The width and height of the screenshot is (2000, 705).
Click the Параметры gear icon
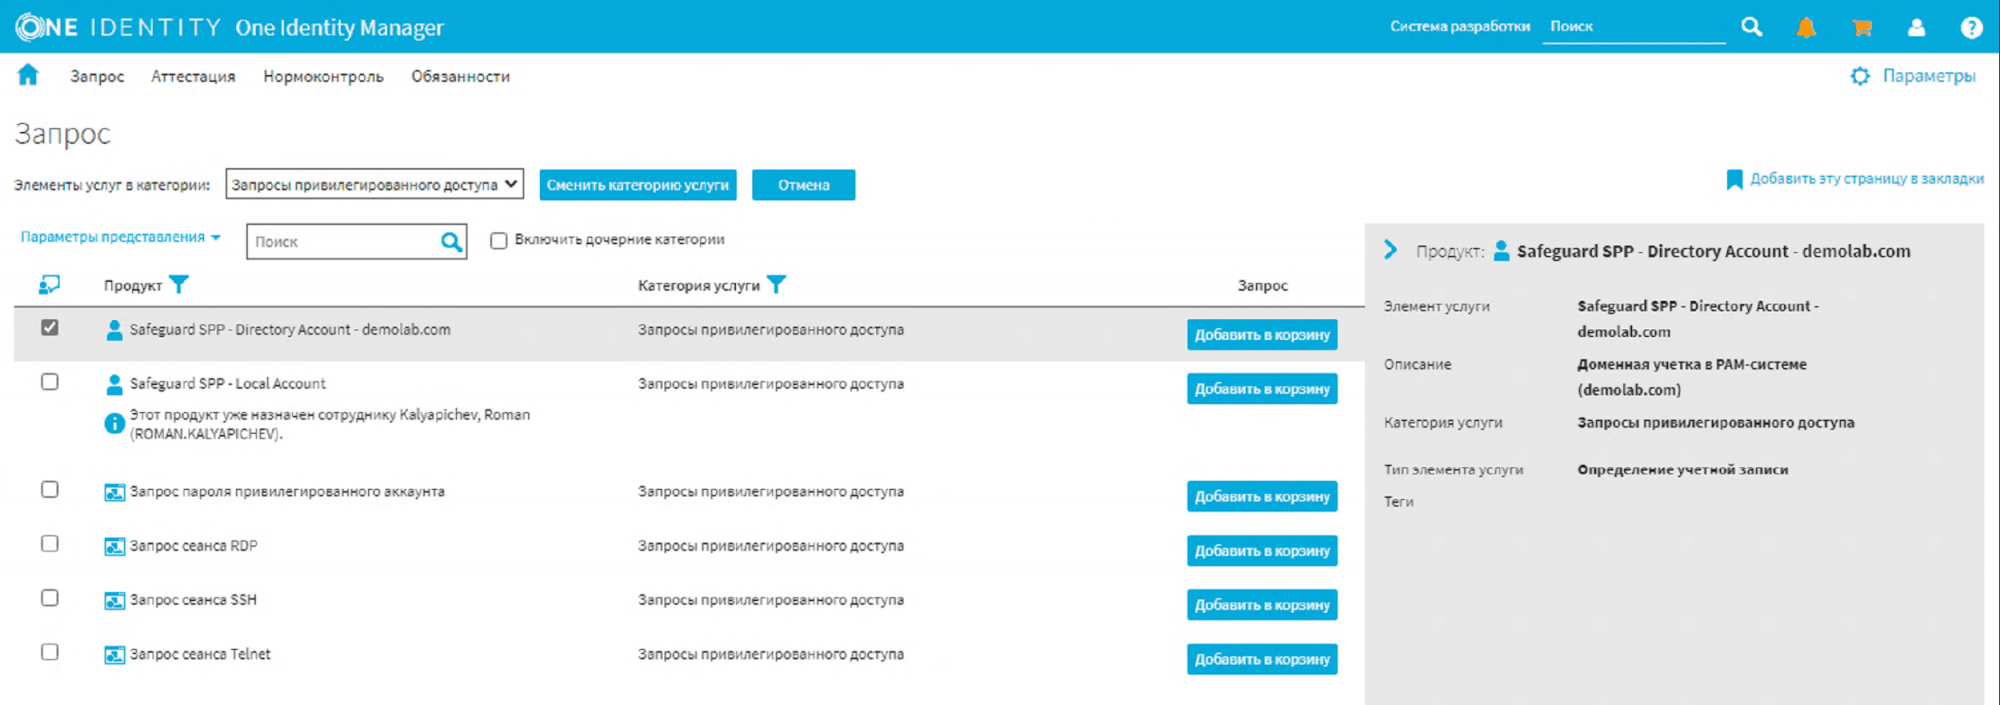(x=1860, y=76)
